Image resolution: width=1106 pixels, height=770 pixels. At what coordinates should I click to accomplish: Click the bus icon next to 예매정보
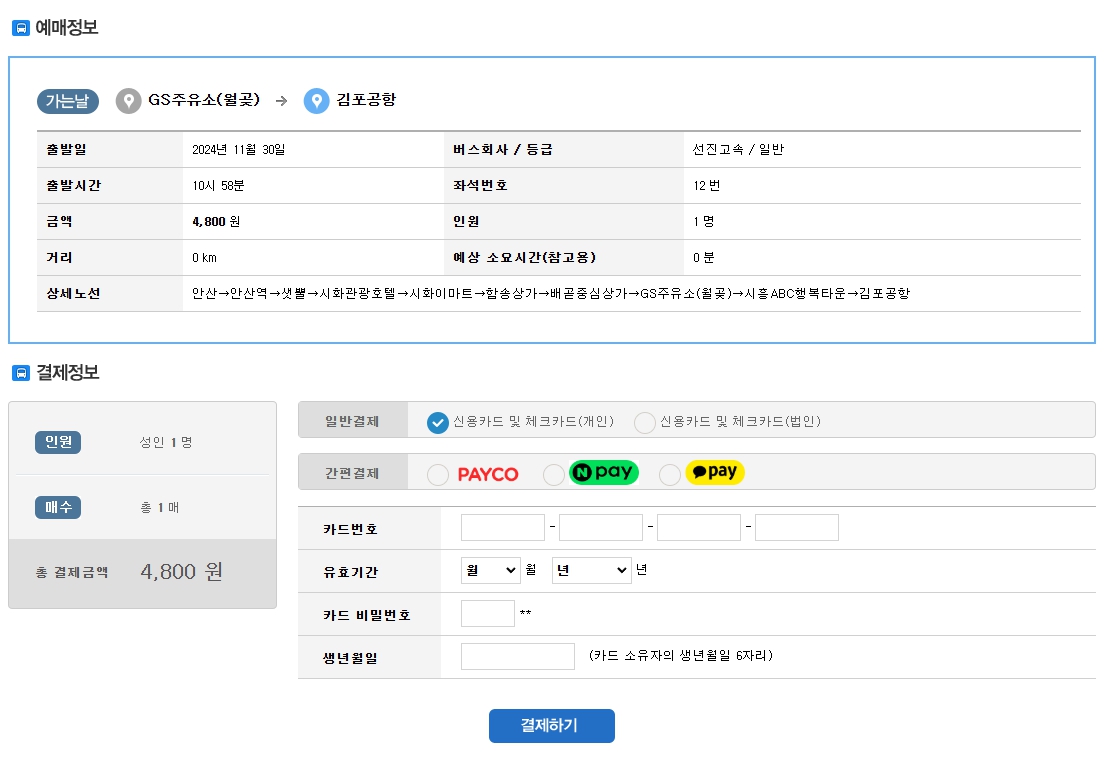point(20,28)
